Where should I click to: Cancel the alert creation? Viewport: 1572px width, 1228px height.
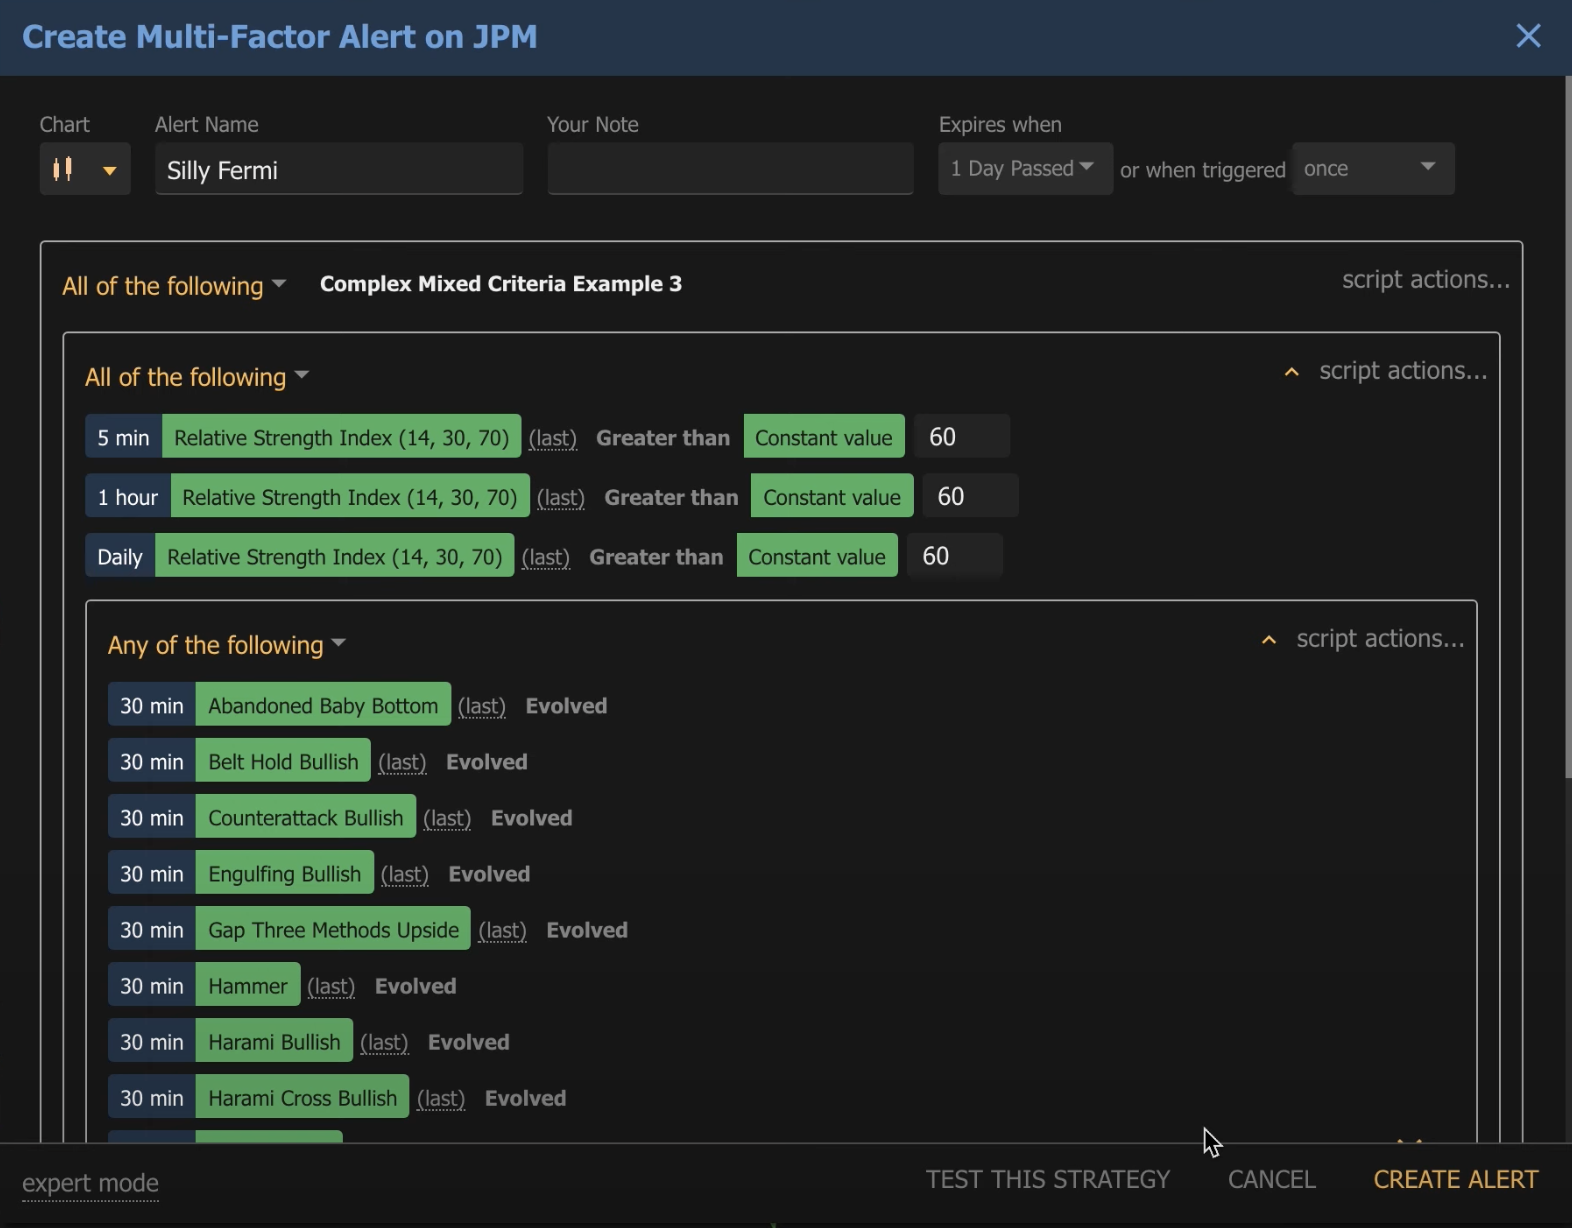[1271, 1180]
